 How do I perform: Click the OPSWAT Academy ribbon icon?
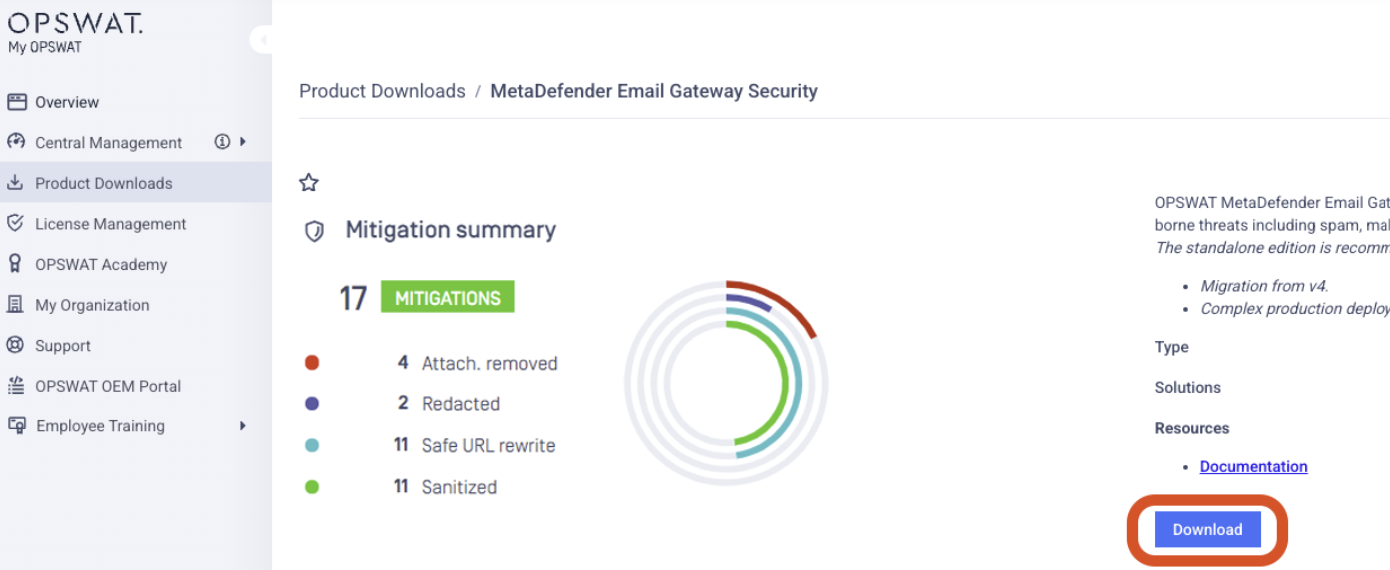click(x=16, y=264)
